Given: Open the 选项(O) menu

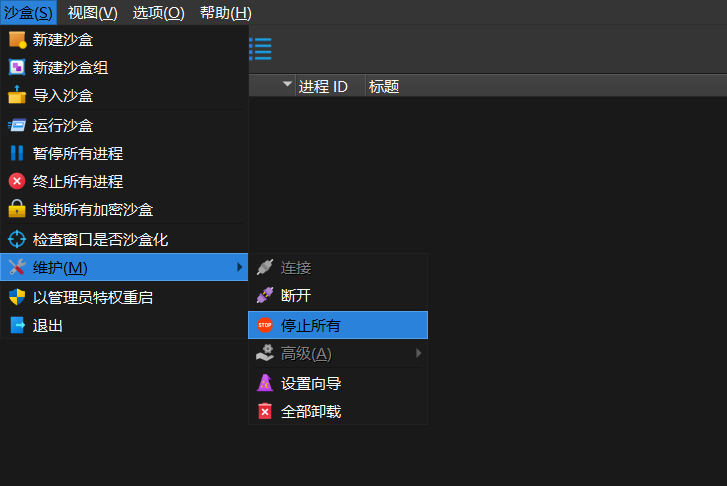Looking at the screenshot, I should coord(159,13).
